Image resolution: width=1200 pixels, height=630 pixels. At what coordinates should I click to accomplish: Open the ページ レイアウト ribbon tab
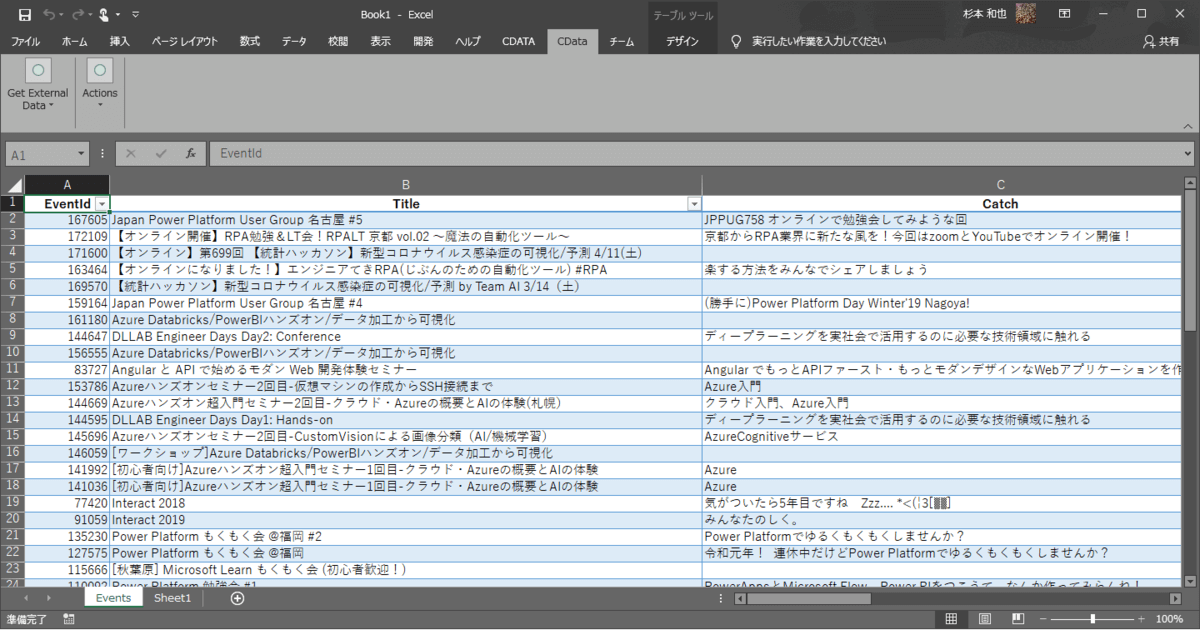[x=185, y=41]
